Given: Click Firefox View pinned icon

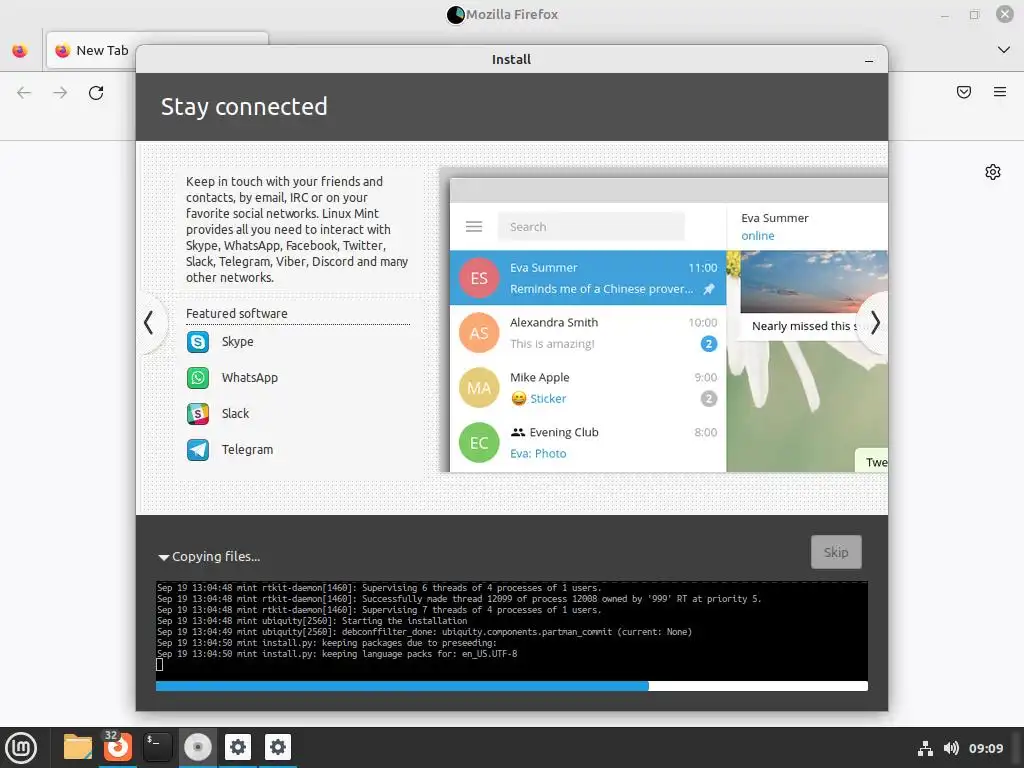Looking at the screenshot, I should point(20,50).
